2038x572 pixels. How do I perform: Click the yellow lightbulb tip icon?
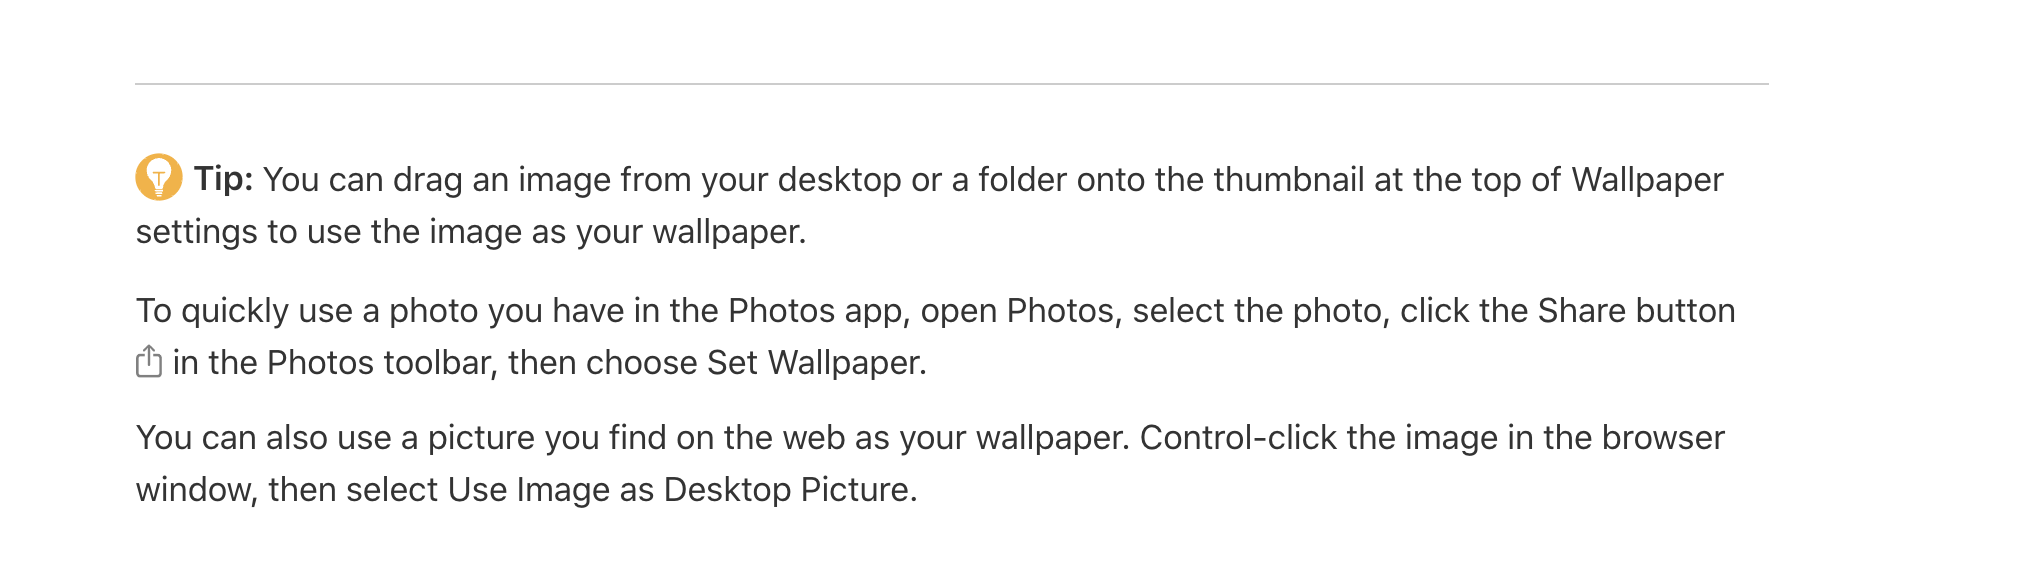coord(159,177)
